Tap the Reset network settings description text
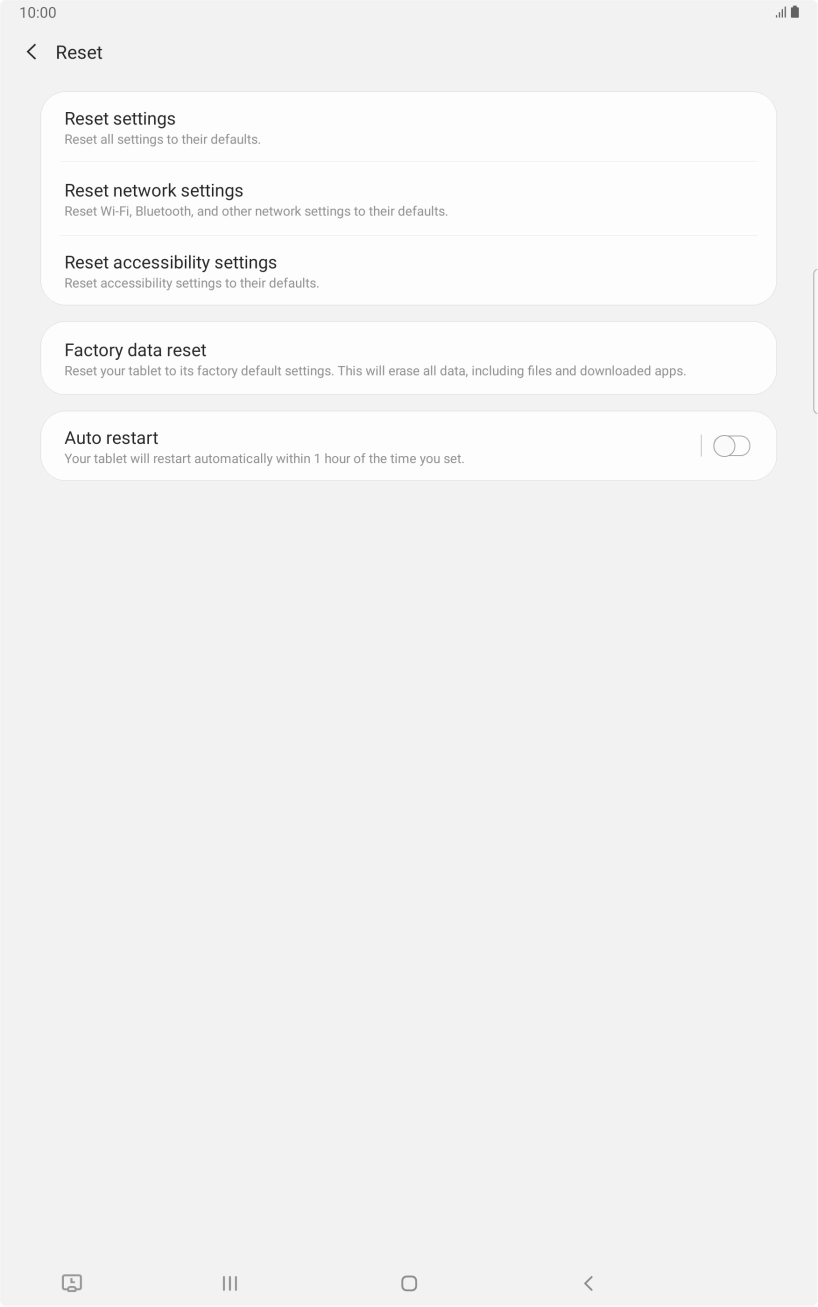818x1307 pixels. 256,211
